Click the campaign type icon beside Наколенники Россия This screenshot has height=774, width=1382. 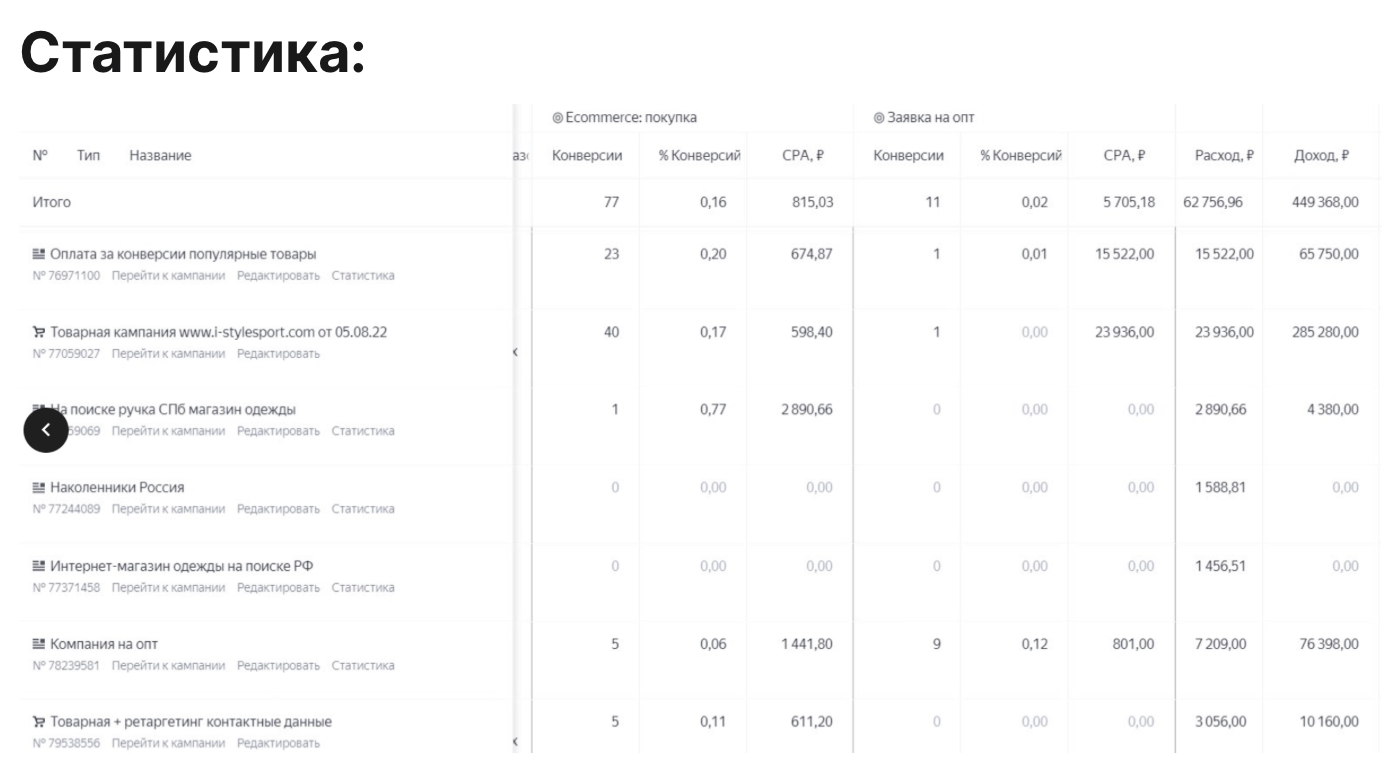click(x=39, y=488)
